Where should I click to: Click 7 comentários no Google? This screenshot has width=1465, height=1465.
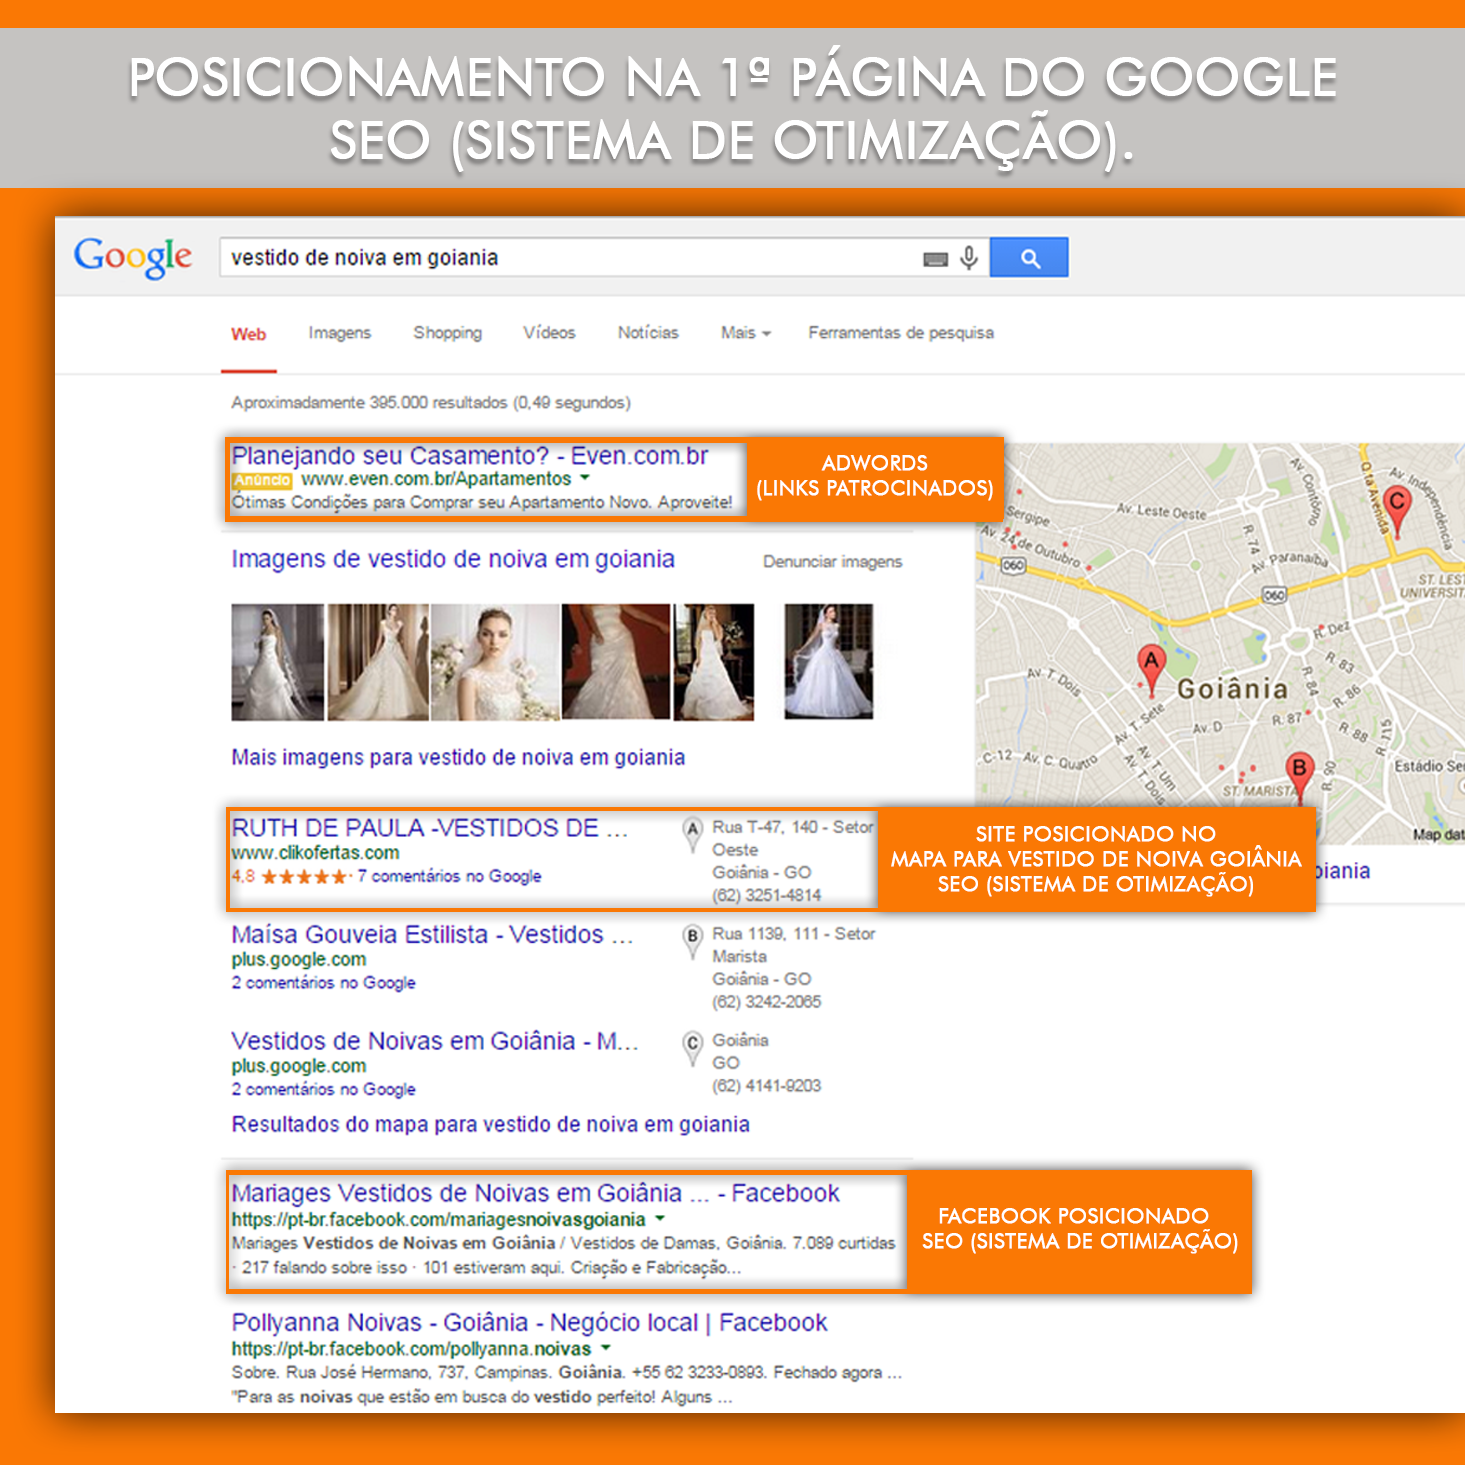449,877
